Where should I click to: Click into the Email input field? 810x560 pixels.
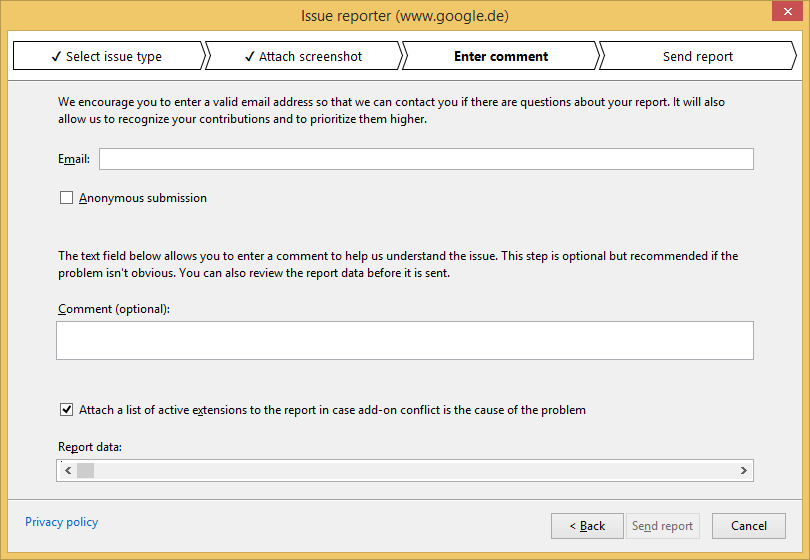[426, 159]
